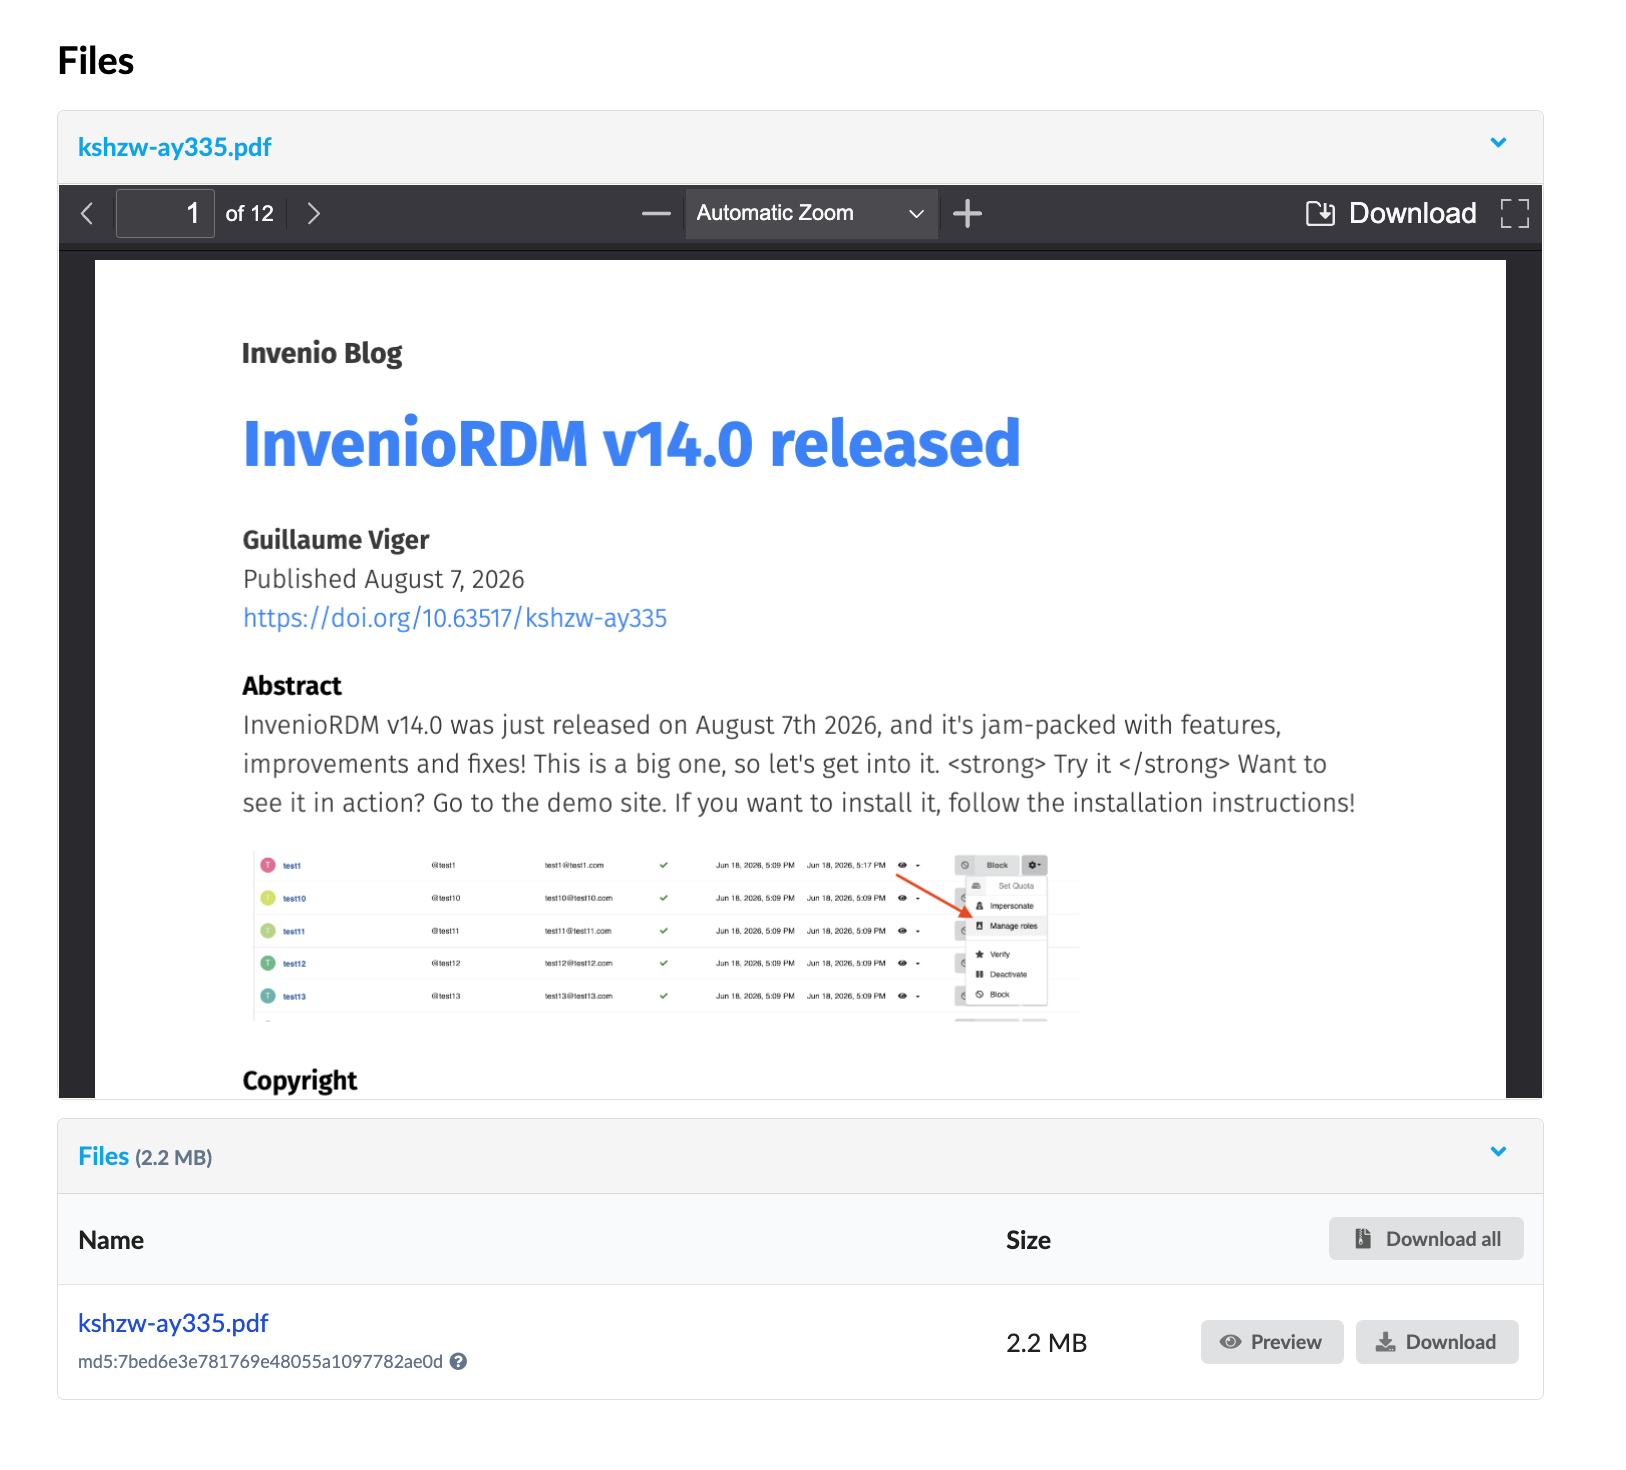The width and height of the screenshot is (1626, 1470).
Task: Open kshzw-ay335.pdf link in files table
Action: 173,1323
